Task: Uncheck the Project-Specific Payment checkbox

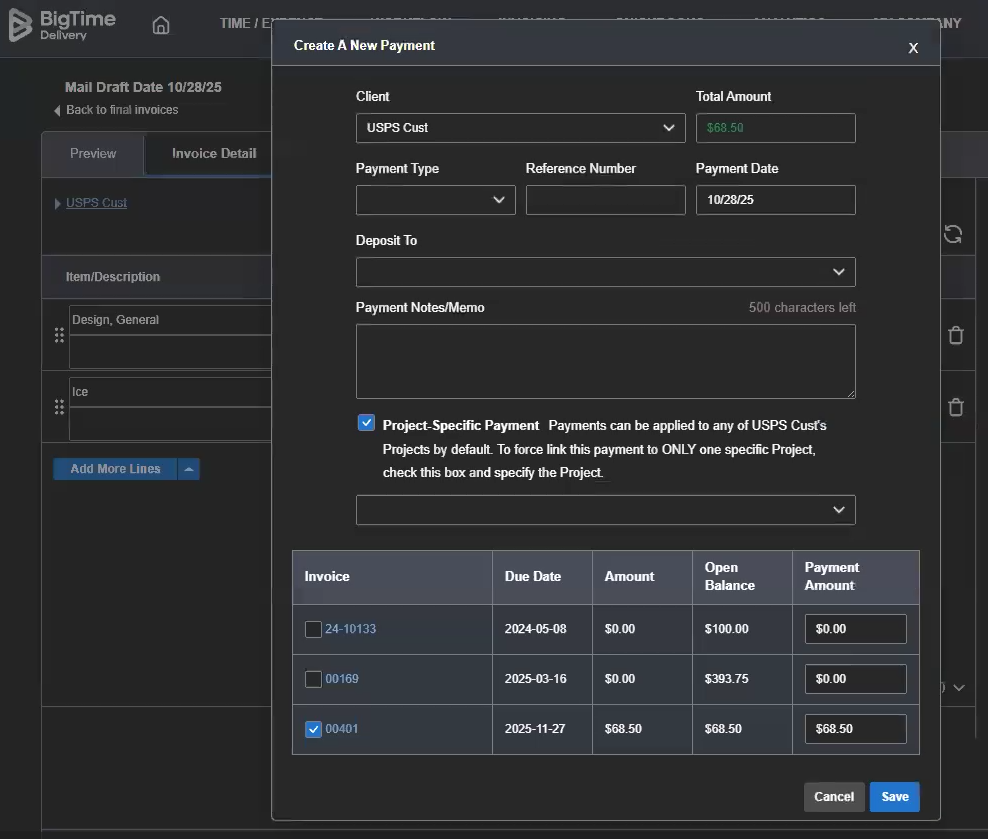Action: pyautogui.click(x=366, y=423)
